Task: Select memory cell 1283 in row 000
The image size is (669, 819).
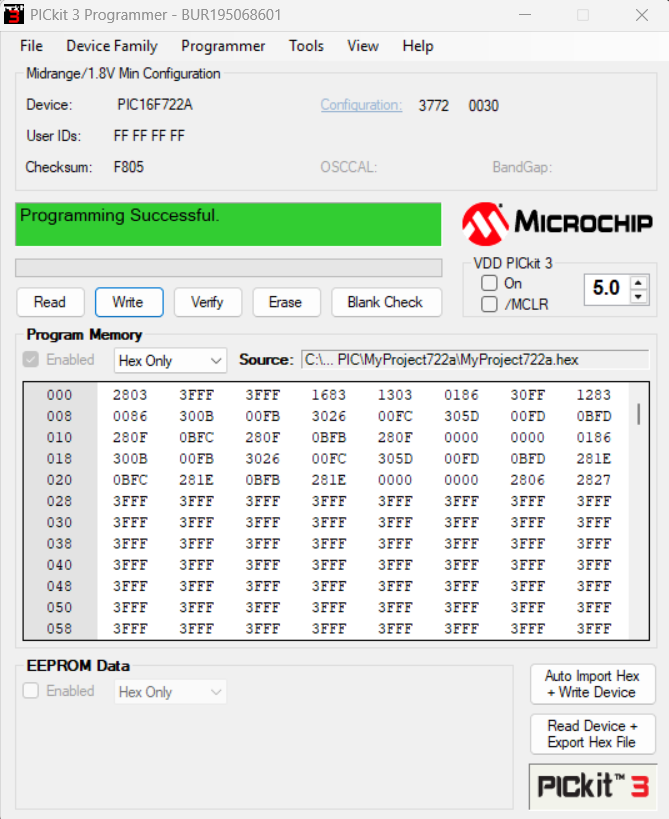Action: click(594, 395)
